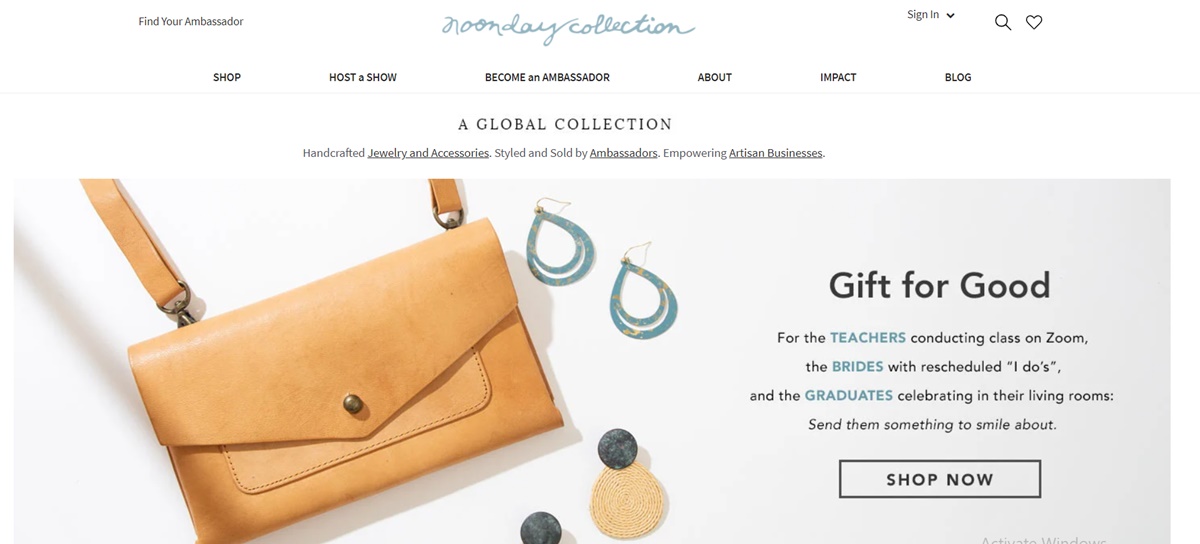Open BECOME an AMBASSADOR menu
1200x544 pixels.
(x=547, y=77)
